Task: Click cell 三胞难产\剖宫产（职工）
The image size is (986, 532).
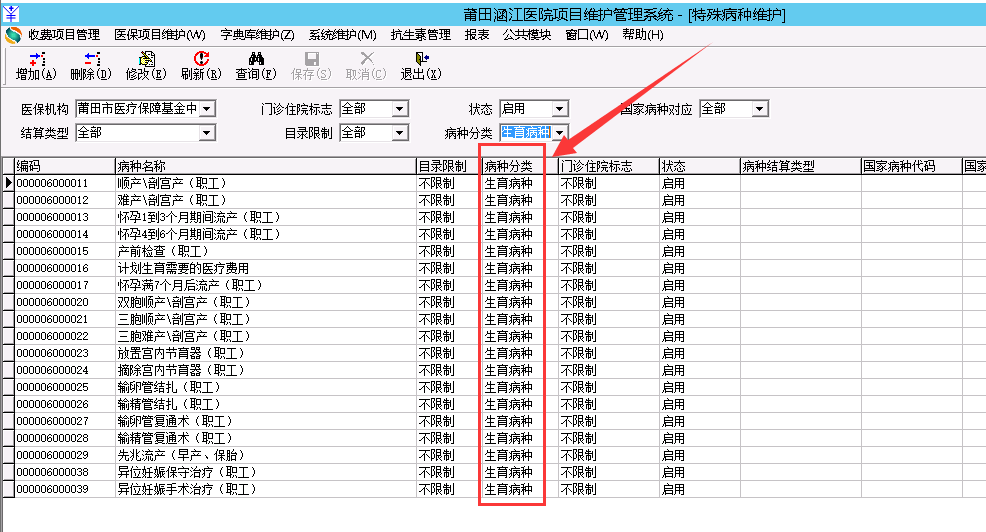Action: click(x=266, y=336)
